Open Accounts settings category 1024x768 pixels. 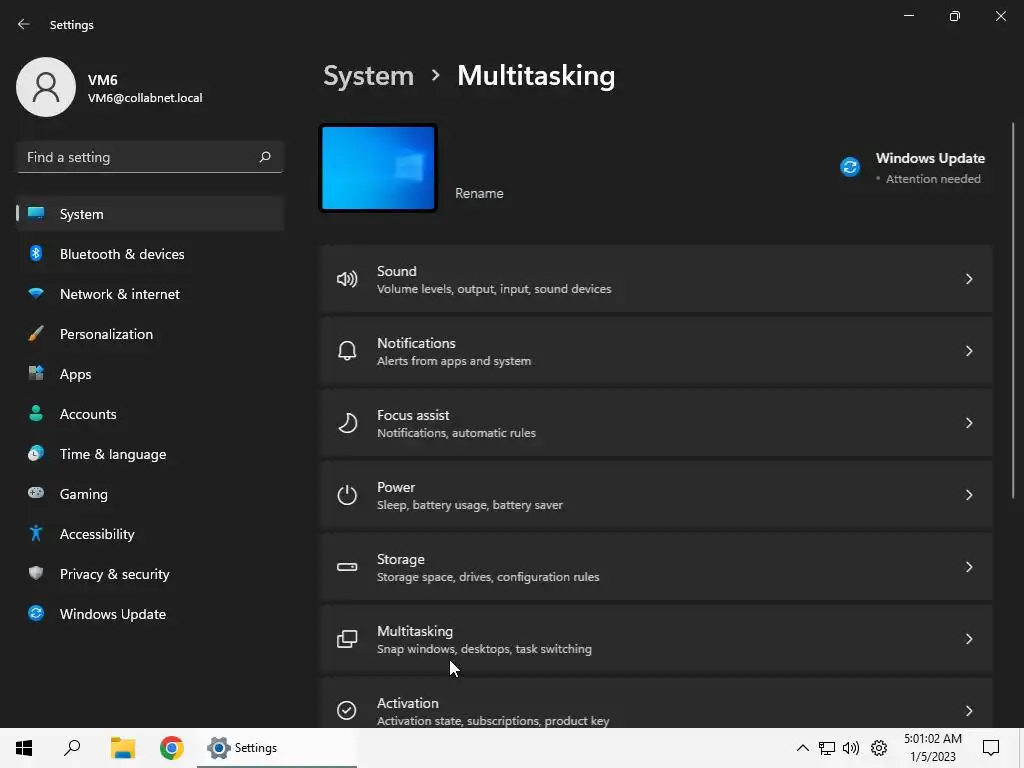[x=150, y=414]
